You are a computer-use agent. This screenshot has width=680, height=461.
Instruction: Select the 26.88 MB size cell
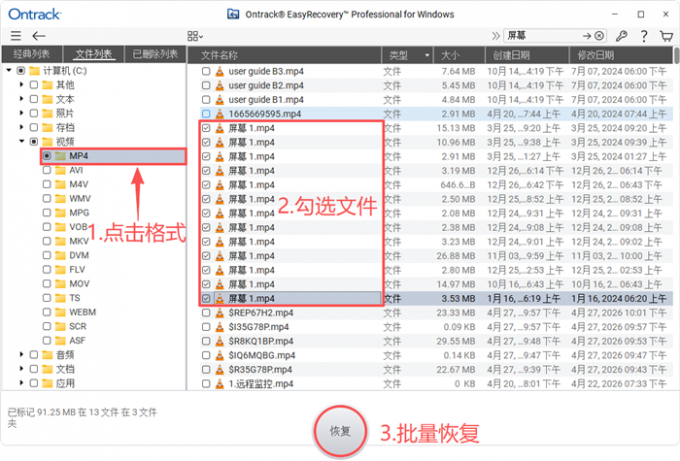[x=456, y=256]
